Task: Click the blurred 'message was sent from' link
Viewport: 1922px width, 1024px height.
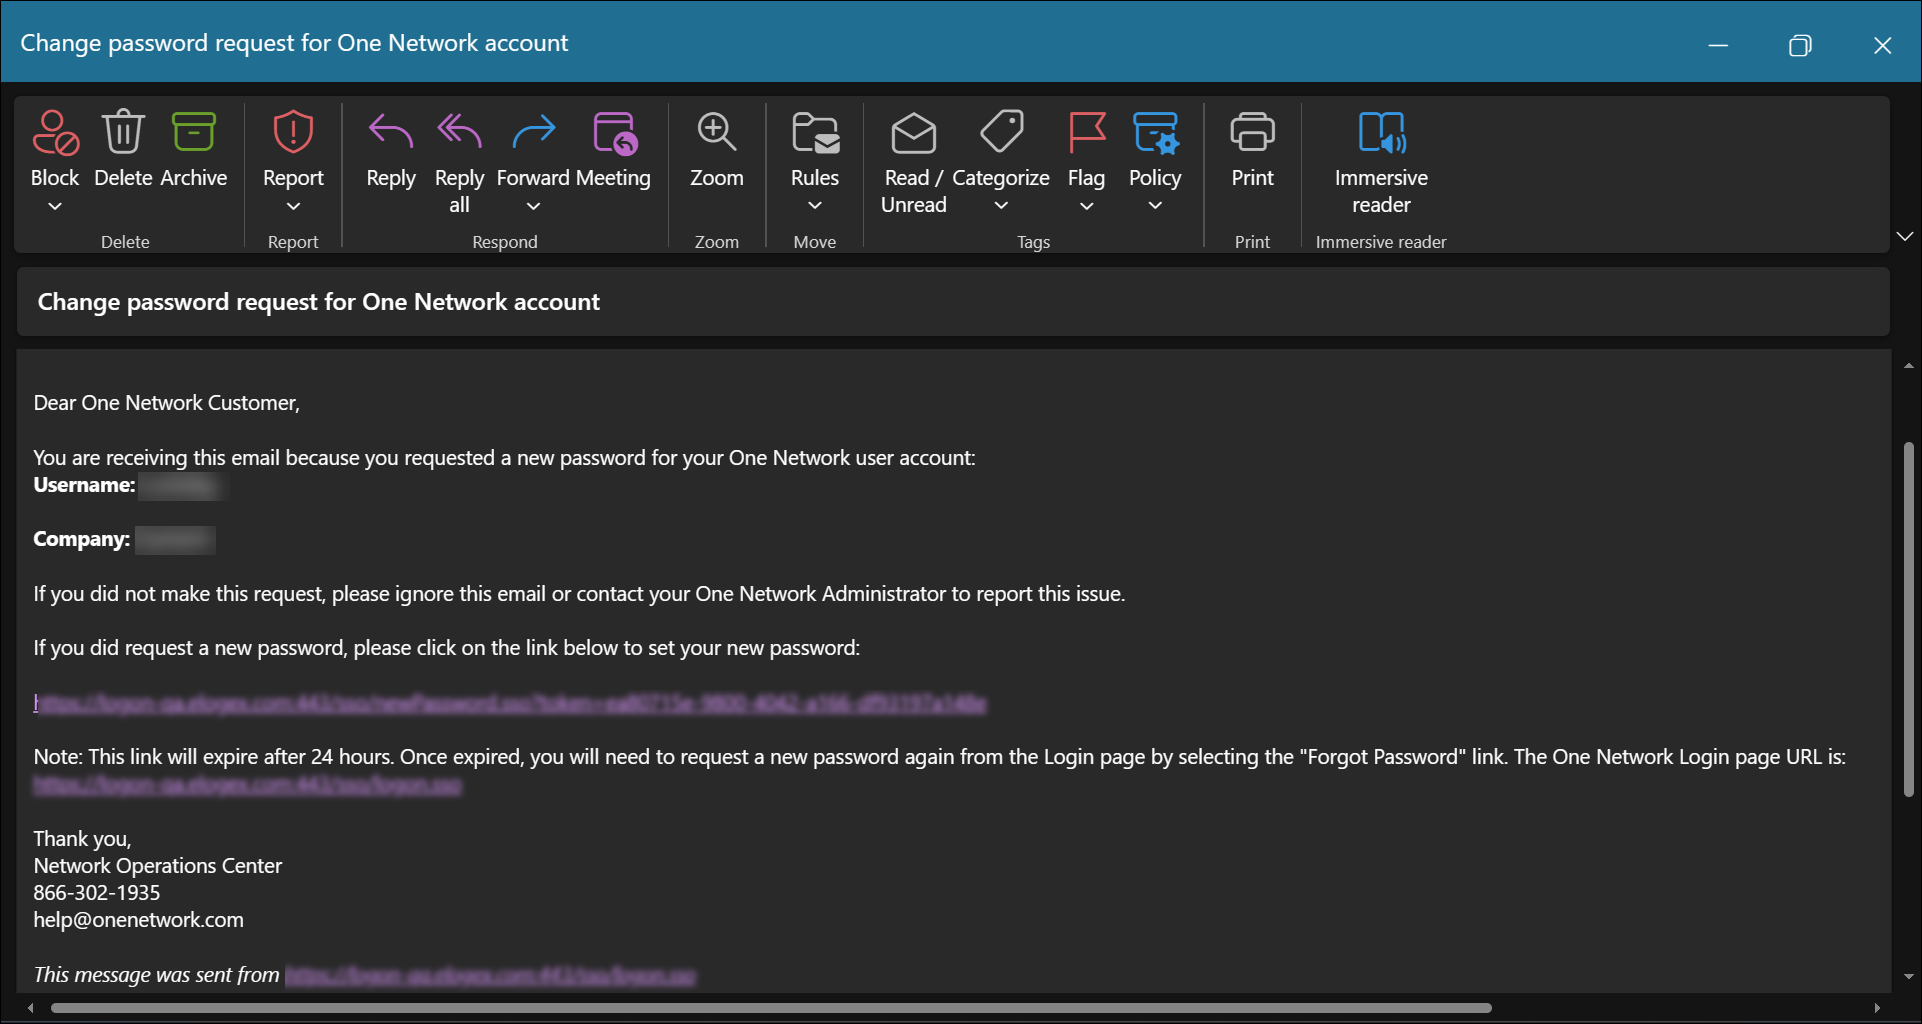Action: (x=490, y=975)
